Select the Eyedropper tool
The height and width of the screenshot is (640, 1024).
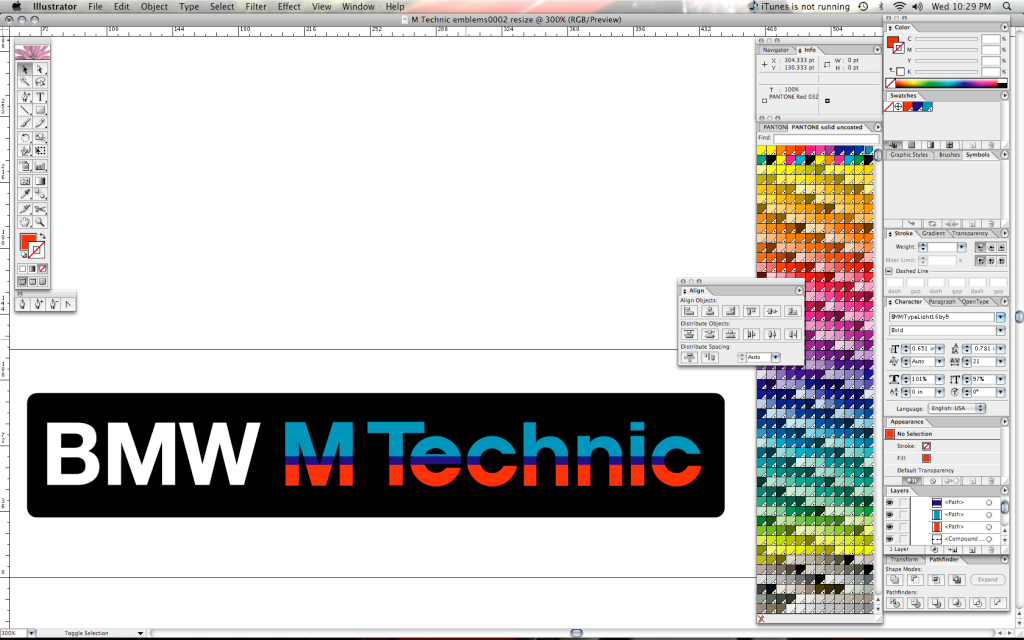pyautogui.click(x=25, y=194)
